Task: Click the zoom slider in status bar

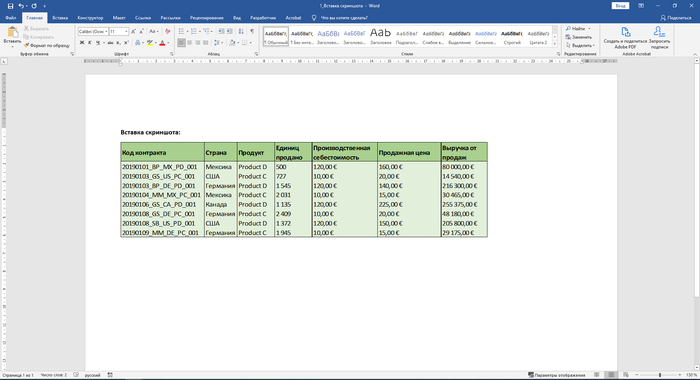Action: point(659,375)
